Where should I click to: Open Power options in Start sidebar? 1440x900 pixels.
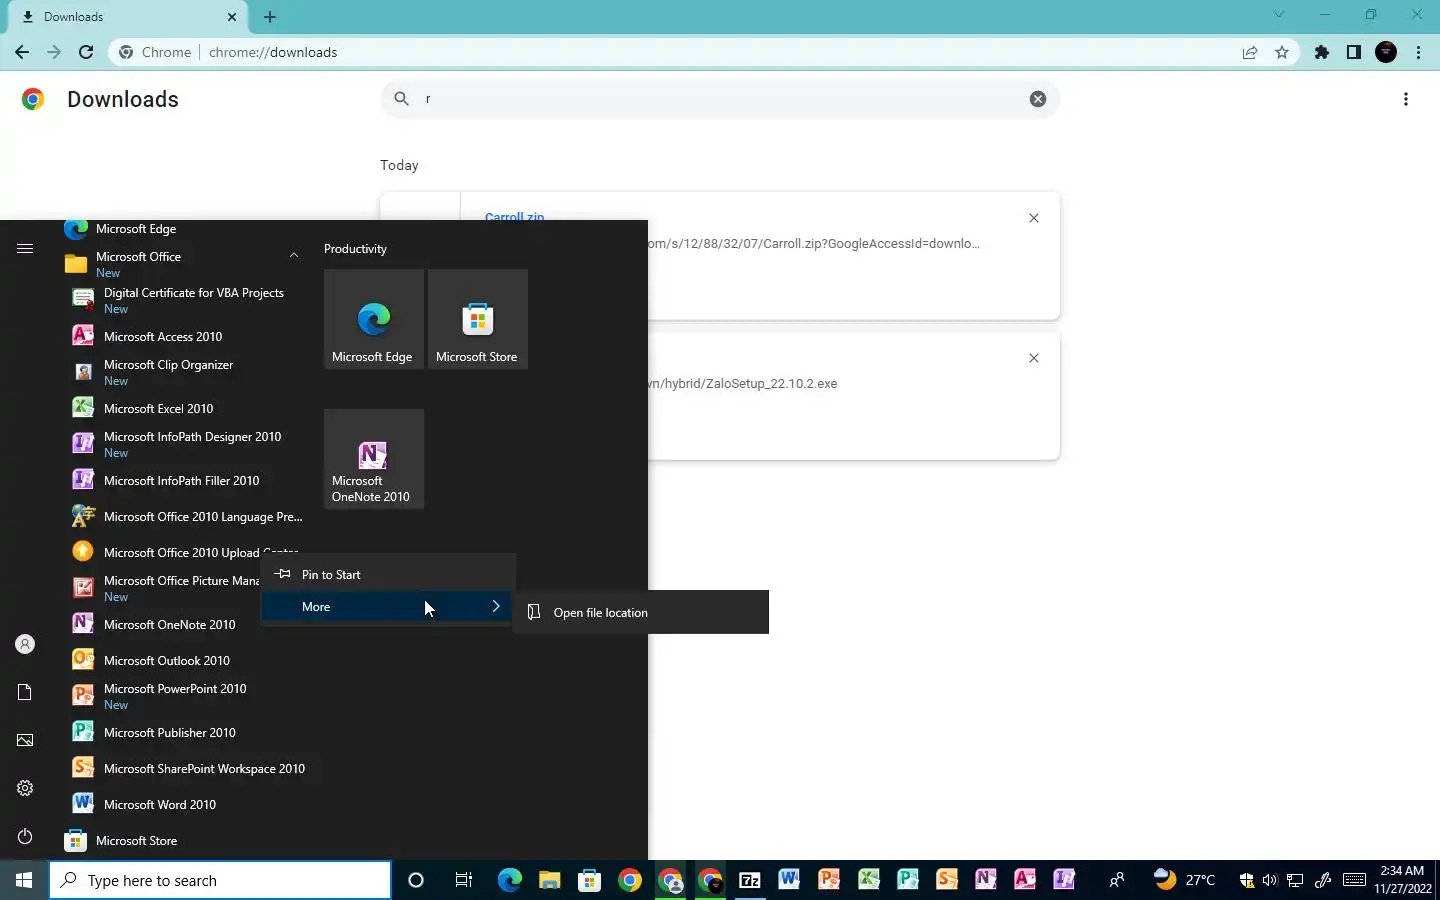click(x=25, y=836)
